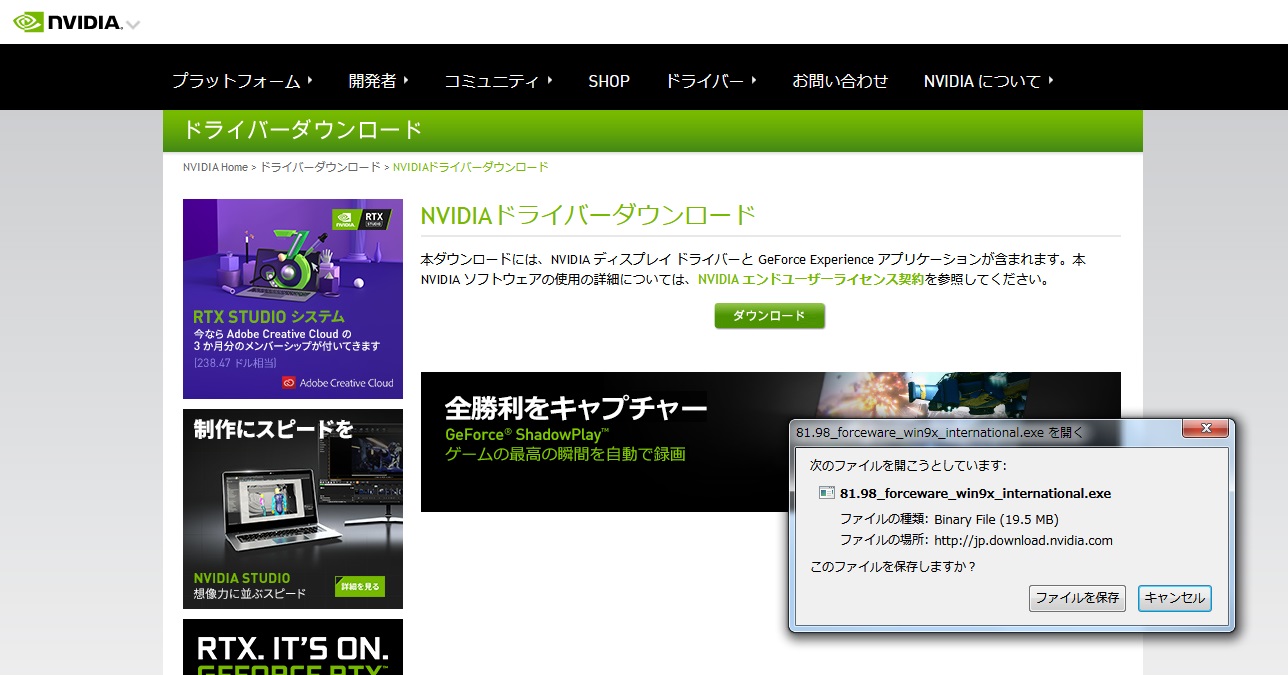This screenshot has height=675, width=1288.
Task: Select the 81.98_forceware_win9x_international.exe file name text
Action: pos(975,493)
